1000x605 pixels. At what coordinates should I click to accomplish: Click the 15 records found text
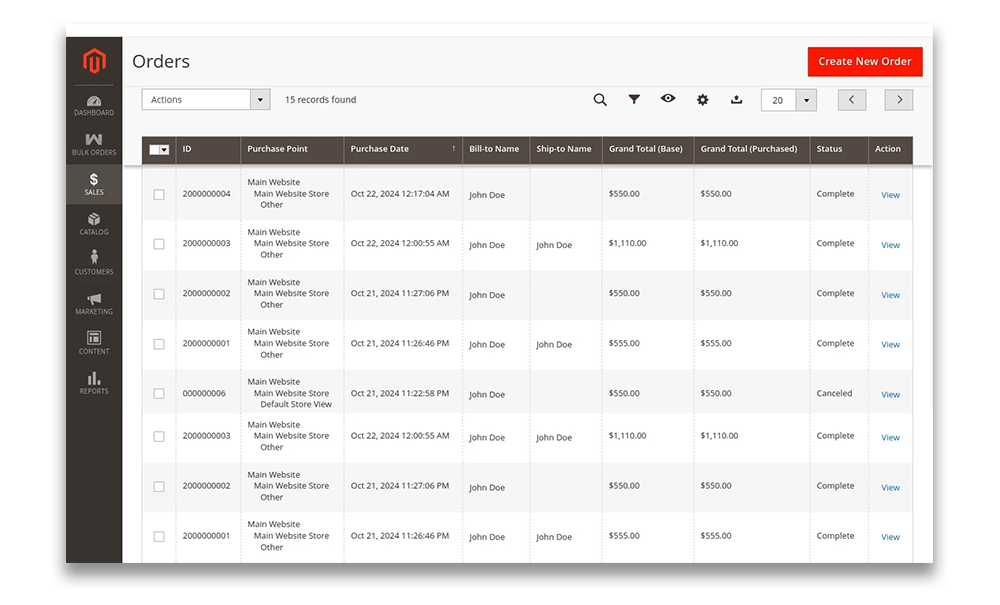pos(321,99)
